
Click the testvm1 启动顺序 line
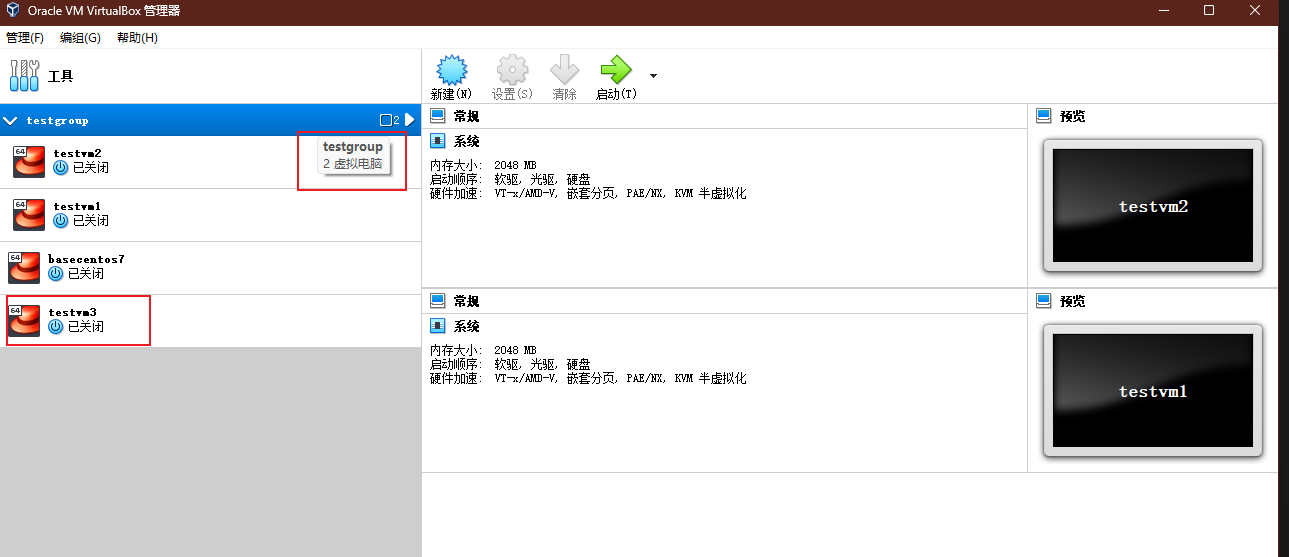(510, 365)
